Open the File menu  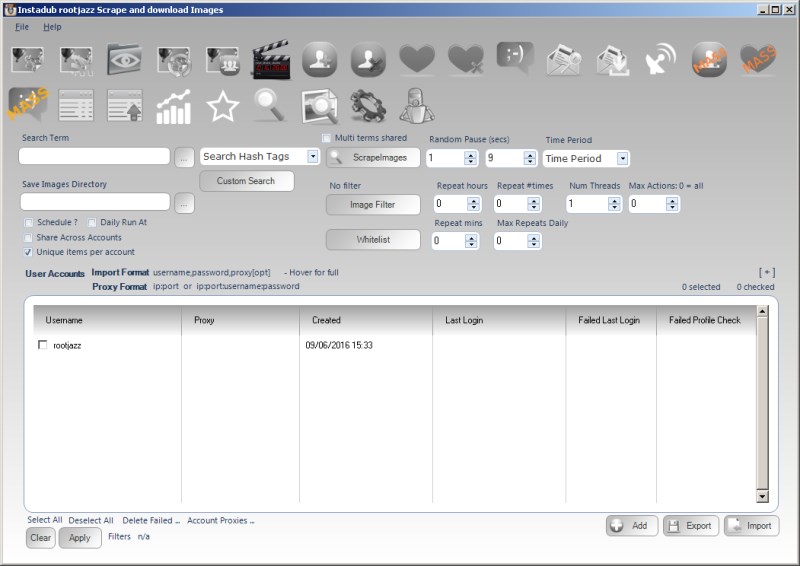pos(22,27)
